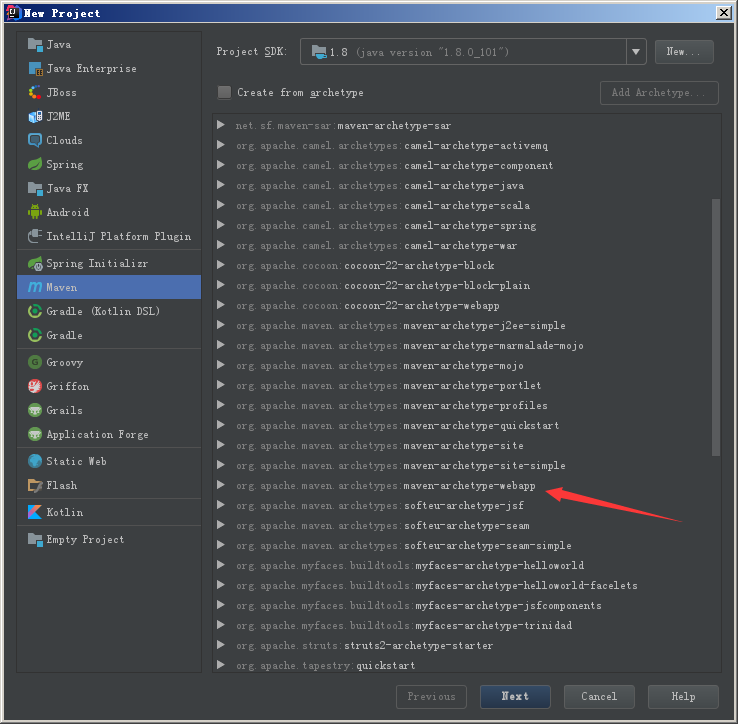The width and height of the screenshot is (738, 724).
Task: Pick the JBoss icon in sidebar
Action: coord(35,93)
